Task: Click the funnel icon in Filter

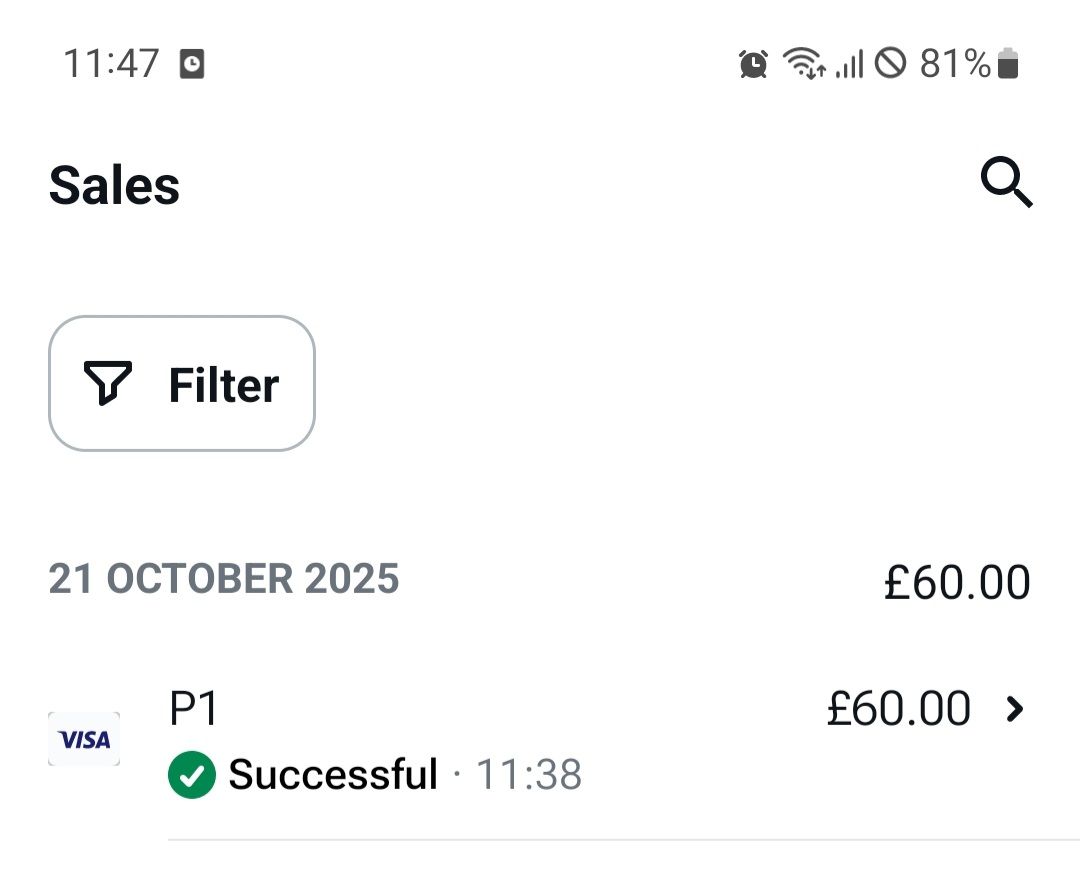Action: pyautogui.click(x=107, y=383)
